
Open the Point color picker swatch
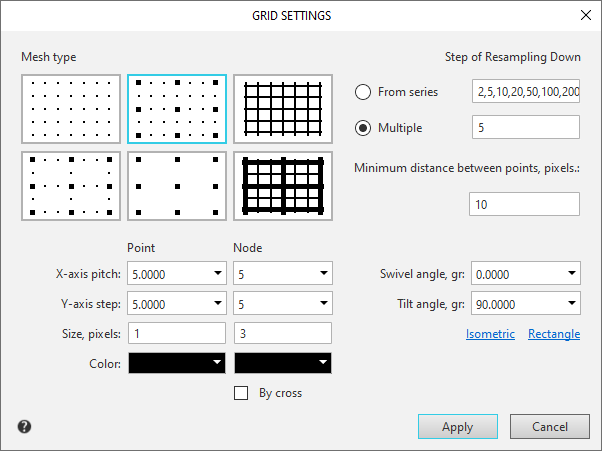pyautogui.click(x=176, y=363)
